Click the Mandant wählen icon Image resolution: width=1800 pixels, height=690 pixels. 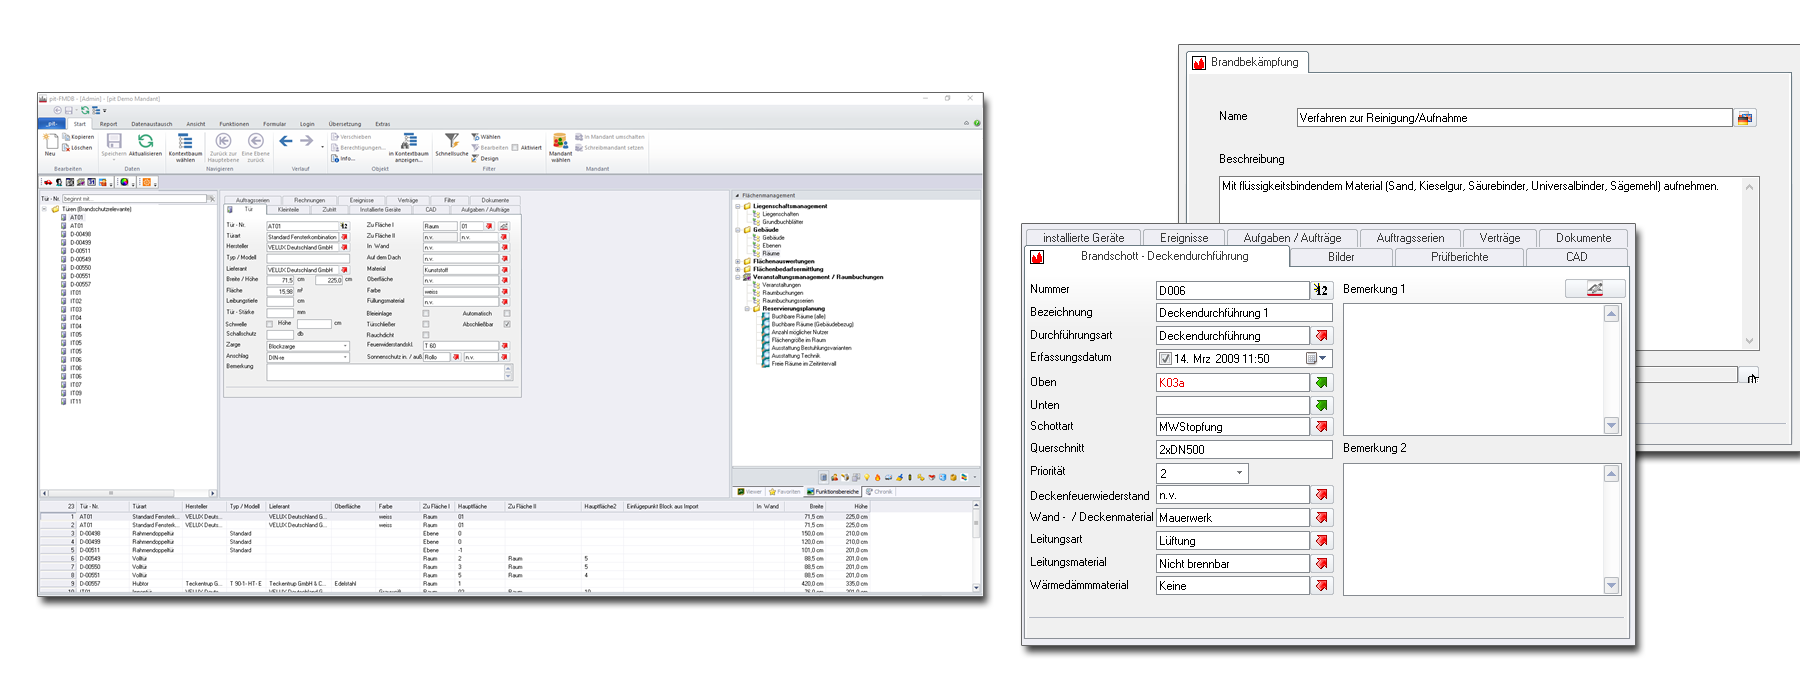(560, 142)
